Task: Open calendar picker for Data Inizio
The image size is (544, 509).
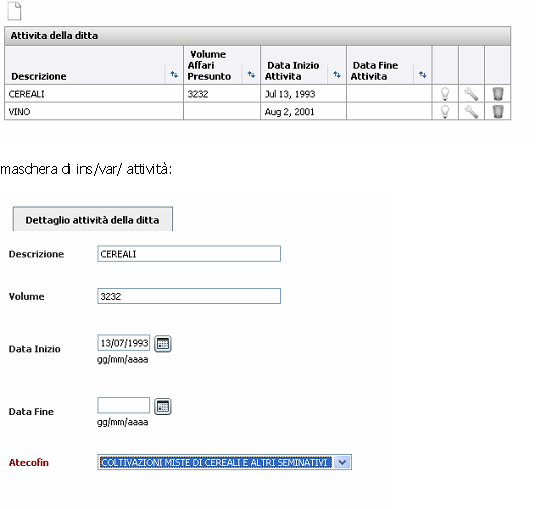Action: coord(163,343)
